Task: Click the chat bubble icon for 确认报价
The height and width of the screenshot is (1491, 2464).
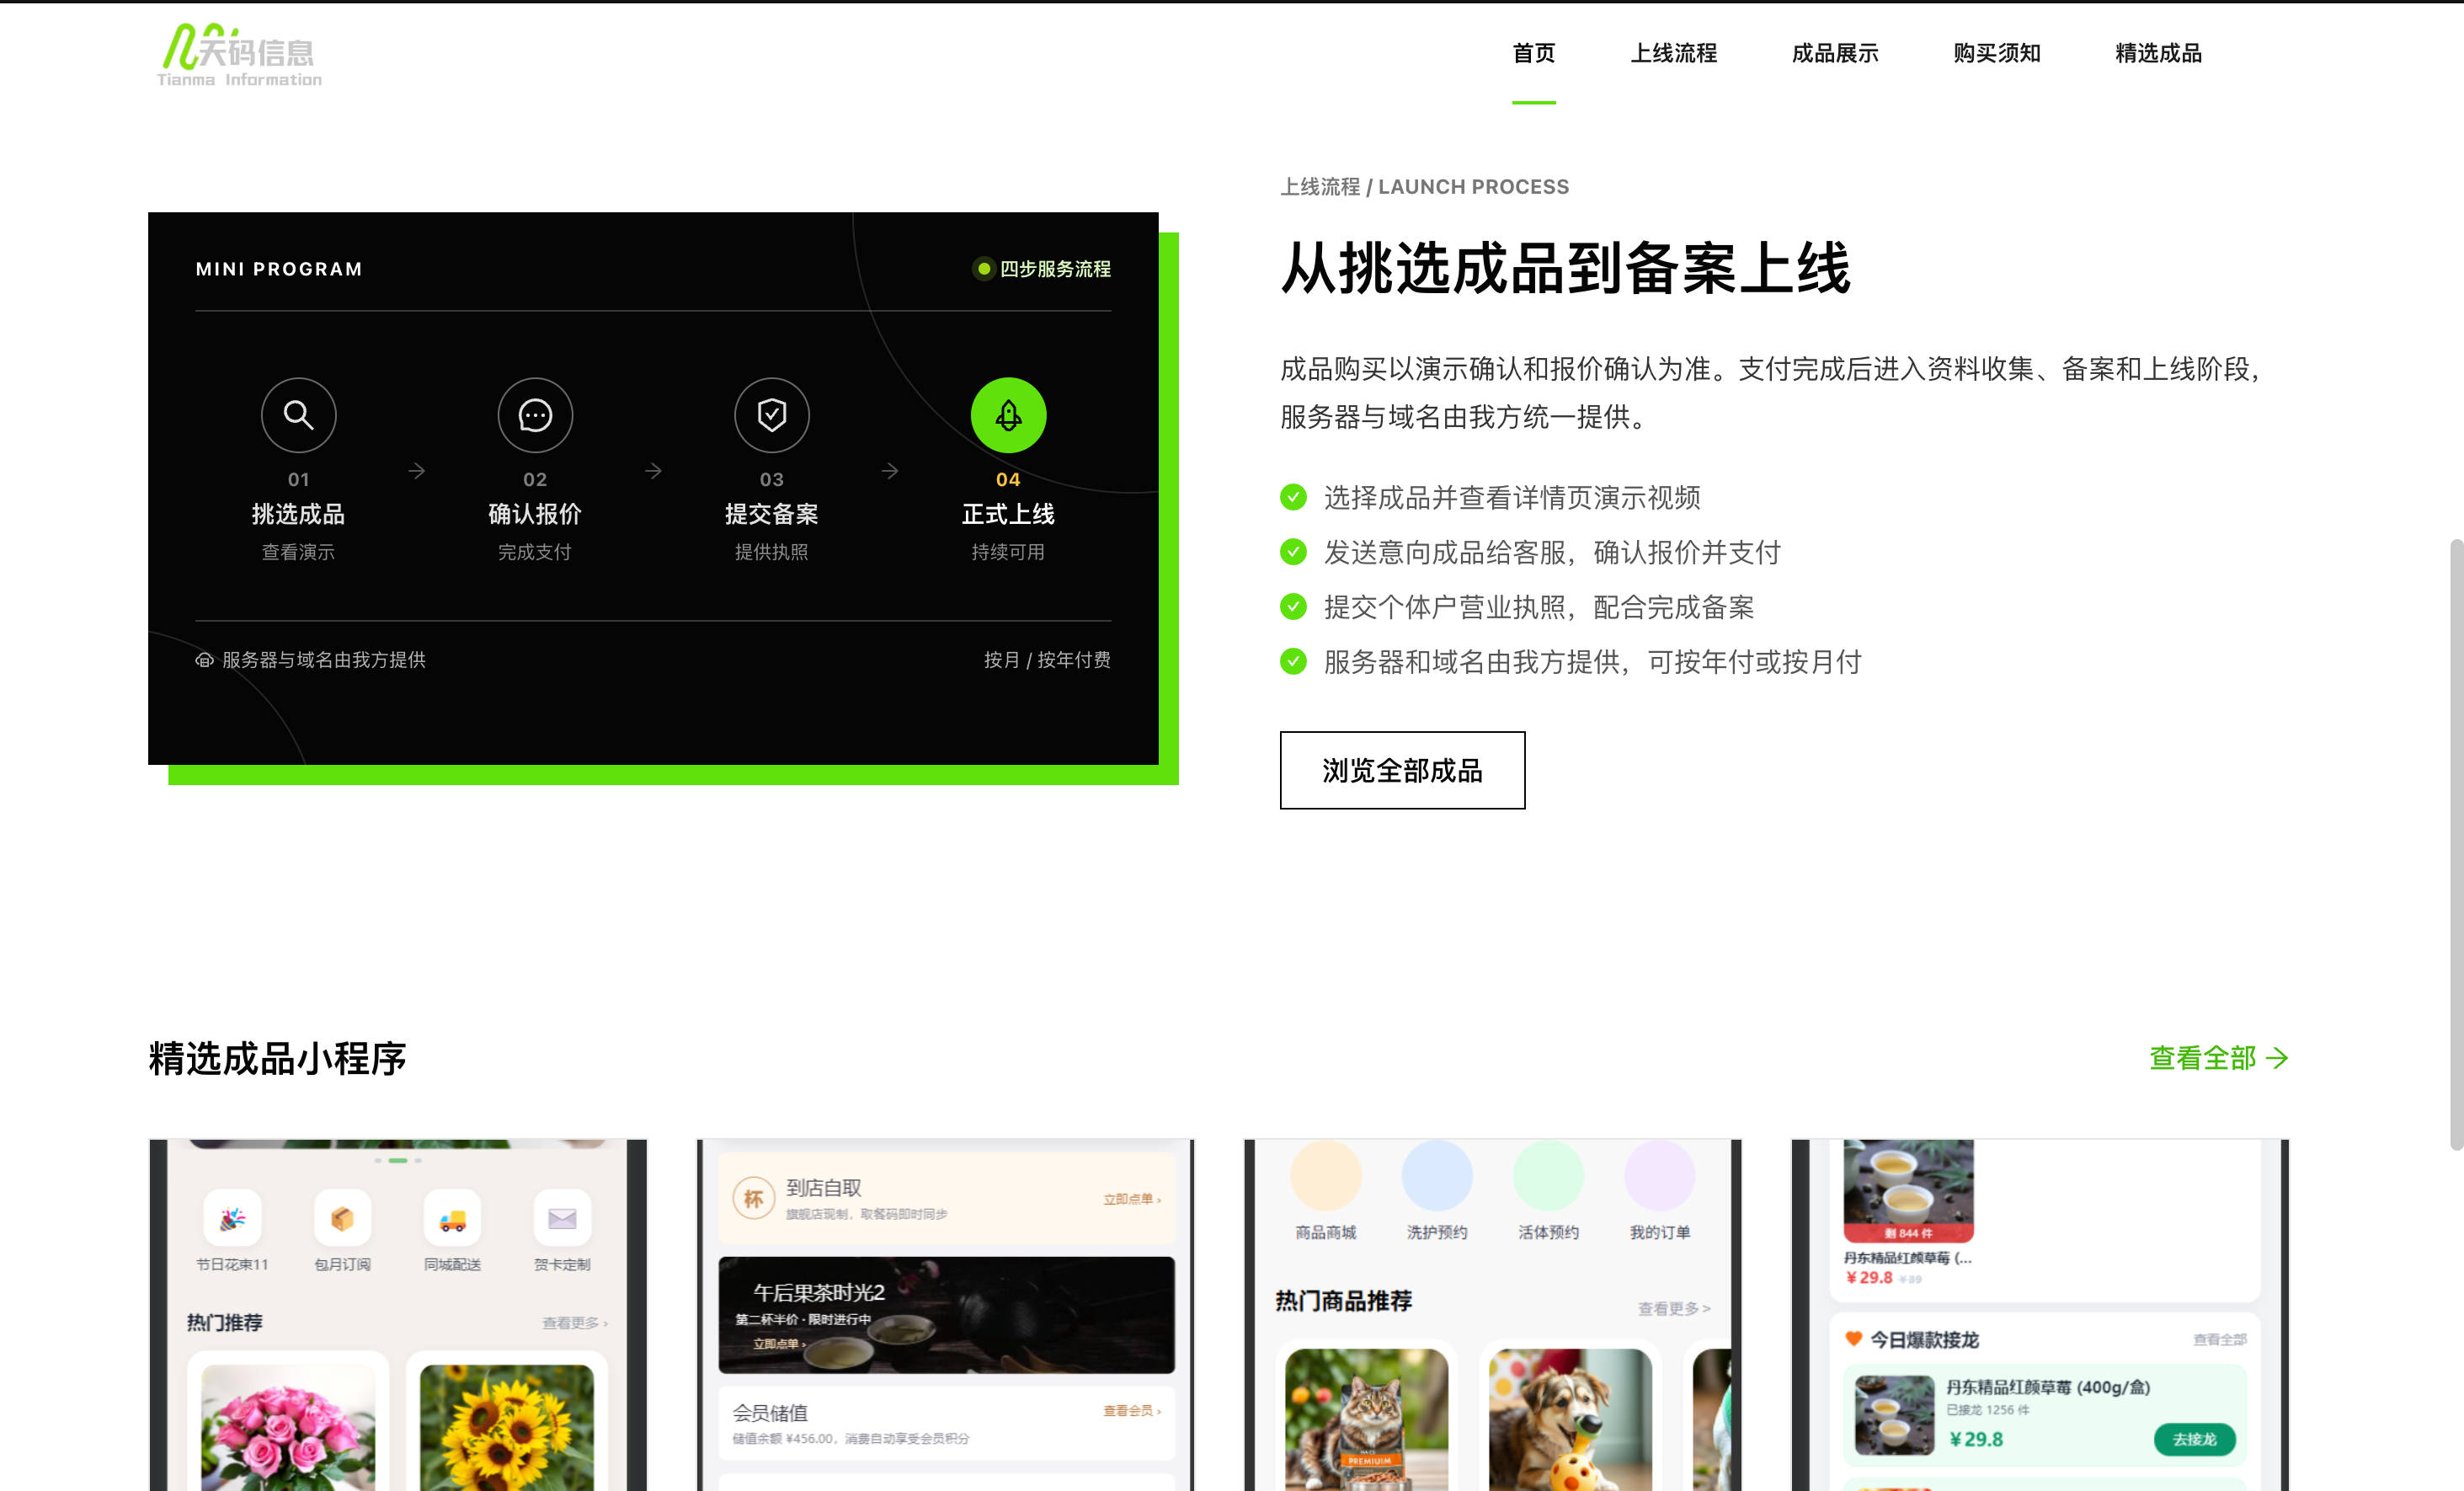Action: 535,414
